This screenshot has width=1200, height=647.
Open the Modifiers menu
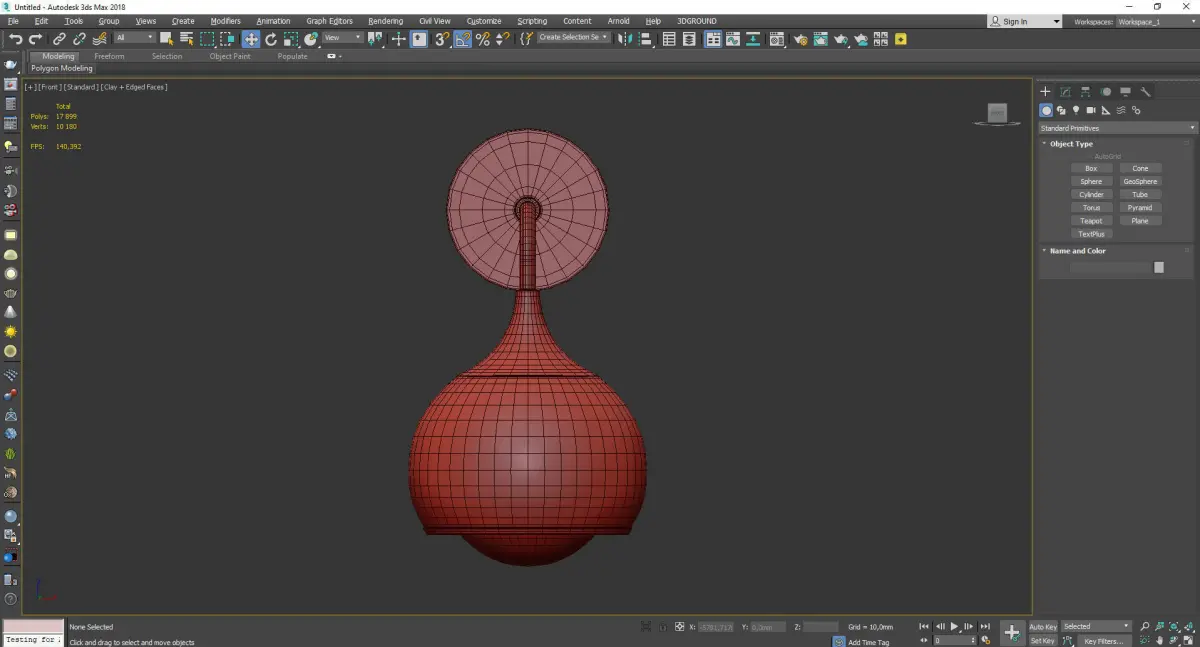pos(225,21)
